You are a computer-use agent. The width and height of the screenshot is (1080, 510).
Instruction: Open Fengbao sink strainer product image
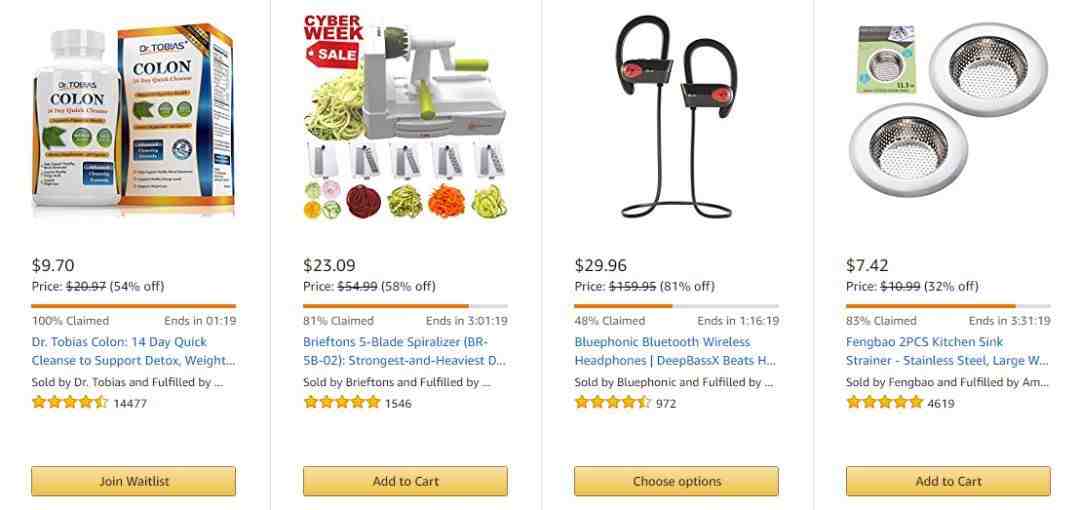coord(948,110)
